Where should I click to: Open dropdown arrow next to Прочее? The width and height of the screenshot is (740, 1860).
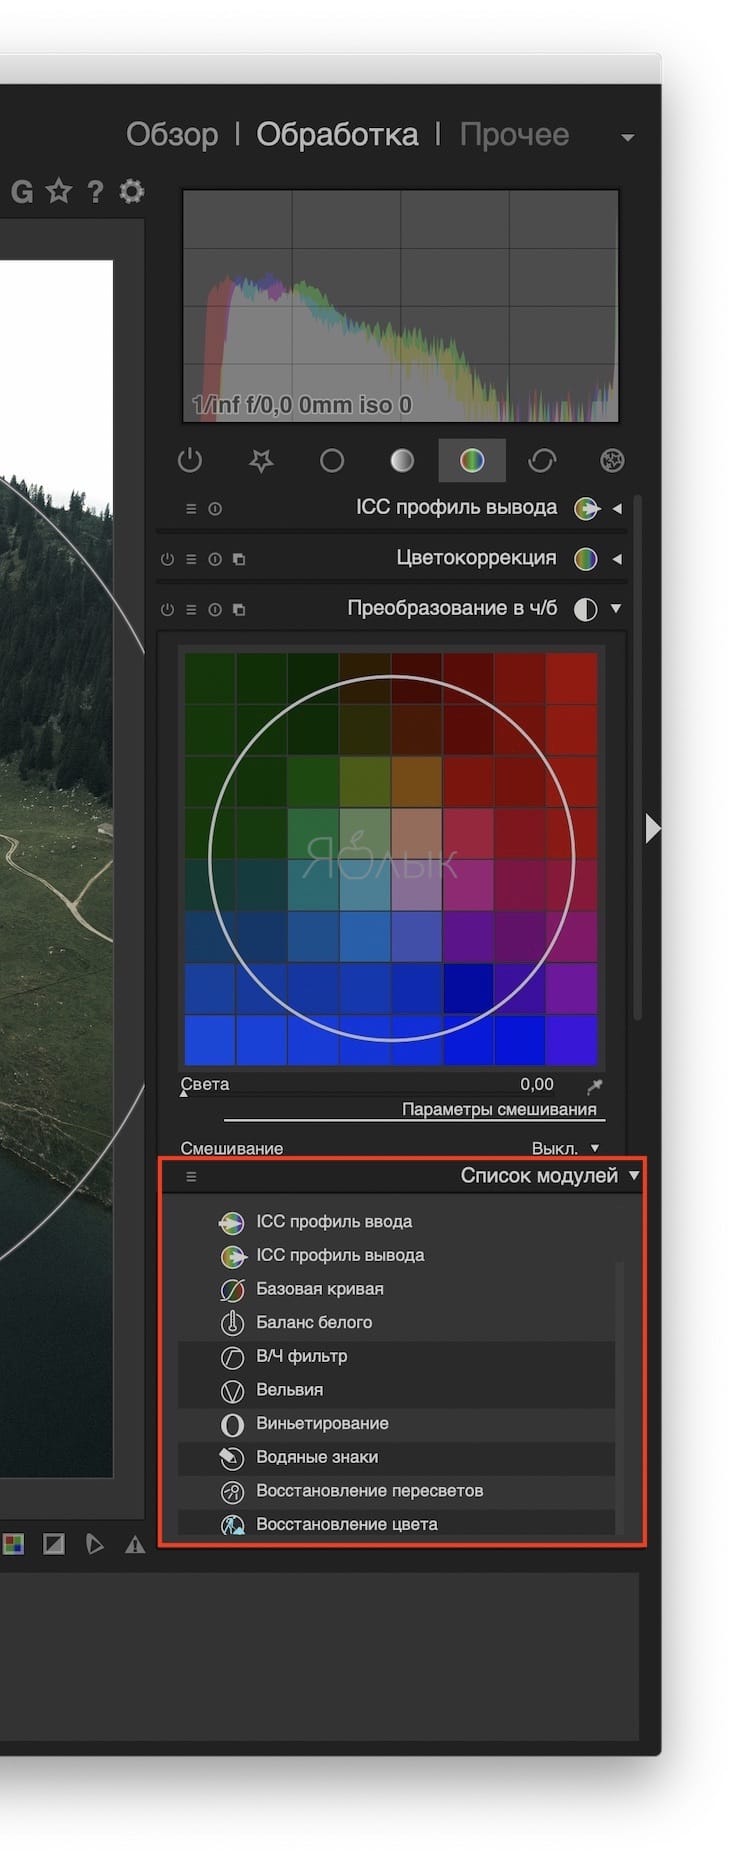click(x=628, y=137)
